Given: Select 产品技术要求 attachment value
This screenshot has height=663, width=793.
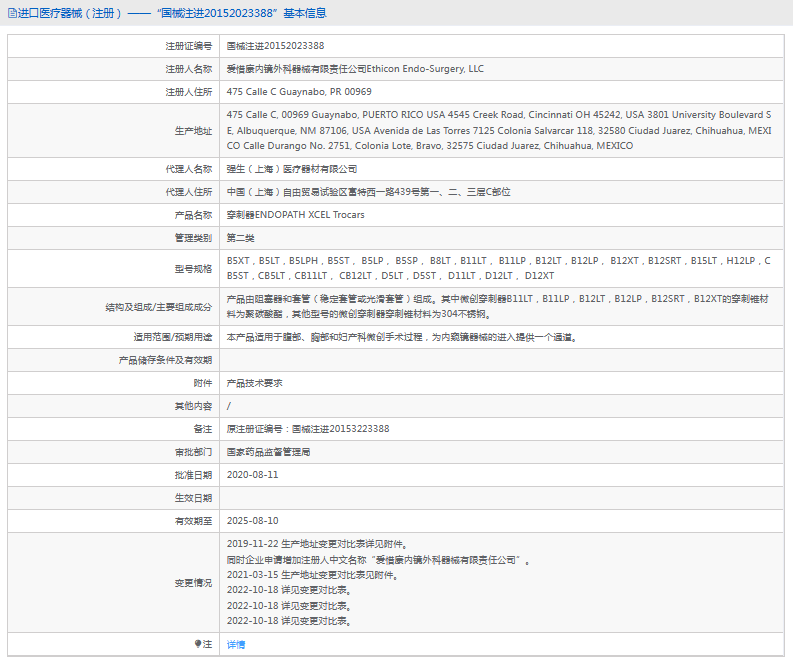Looking at the screenshot, I should tap(254, 383).
